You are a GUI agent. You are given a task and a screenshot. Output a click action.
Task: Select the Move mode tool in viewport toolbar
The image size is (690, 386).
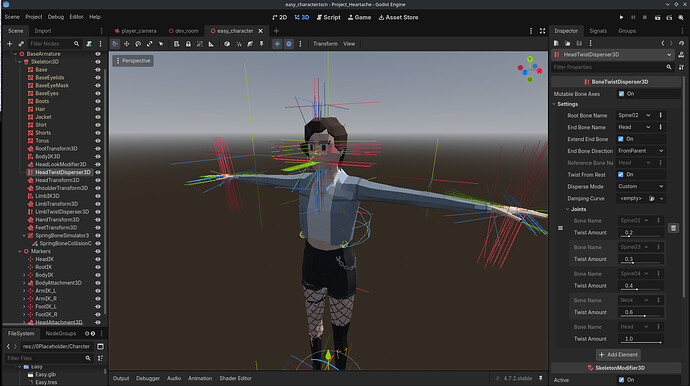(126, 44)
